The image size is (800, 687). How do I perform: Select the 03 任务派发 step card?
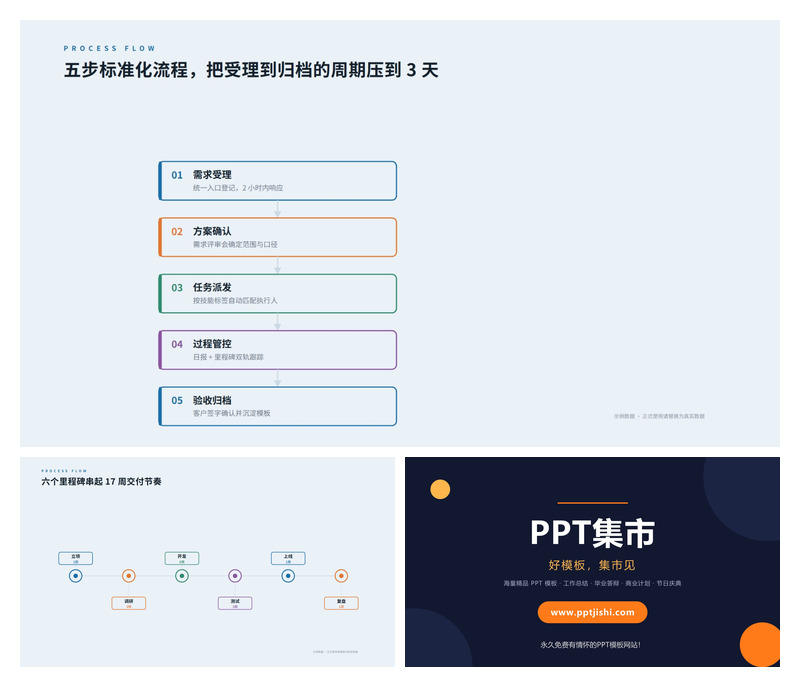(278, 293)
